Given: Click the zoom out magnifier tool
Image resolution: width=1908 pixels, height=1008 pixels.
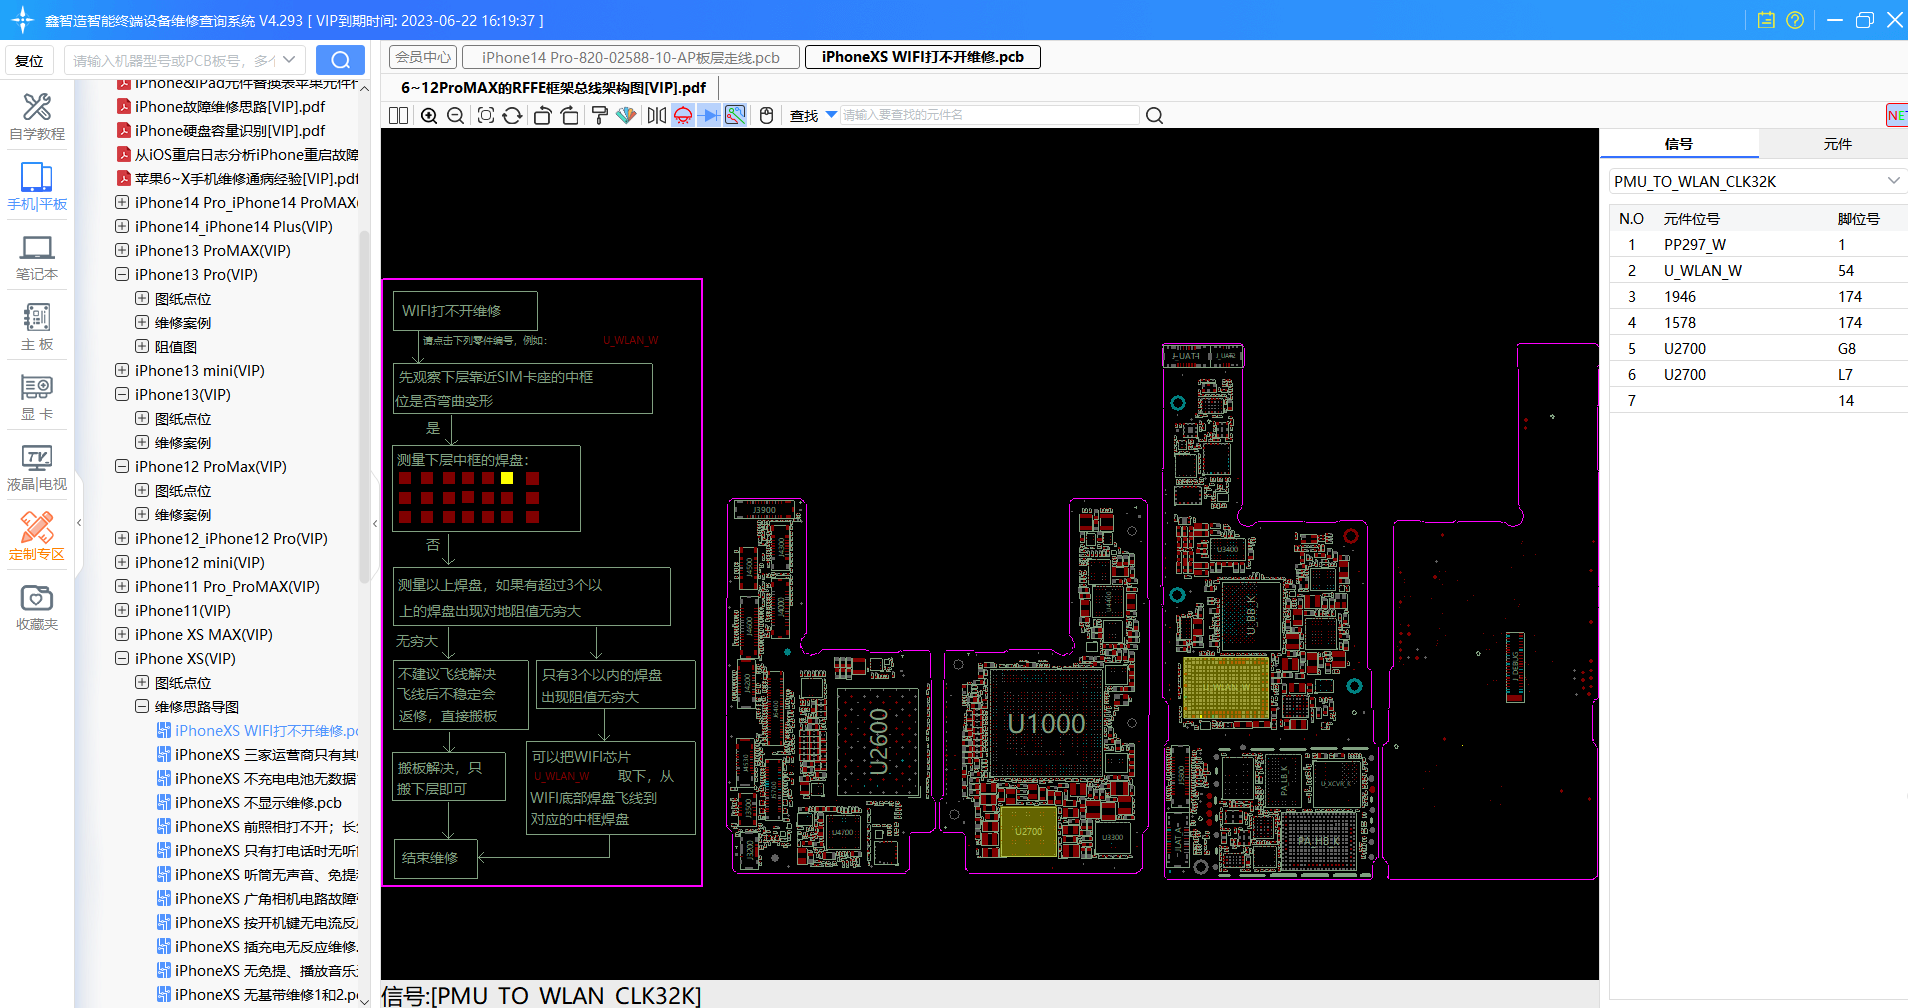Looking at the screenshot, I should pos(456,115).
